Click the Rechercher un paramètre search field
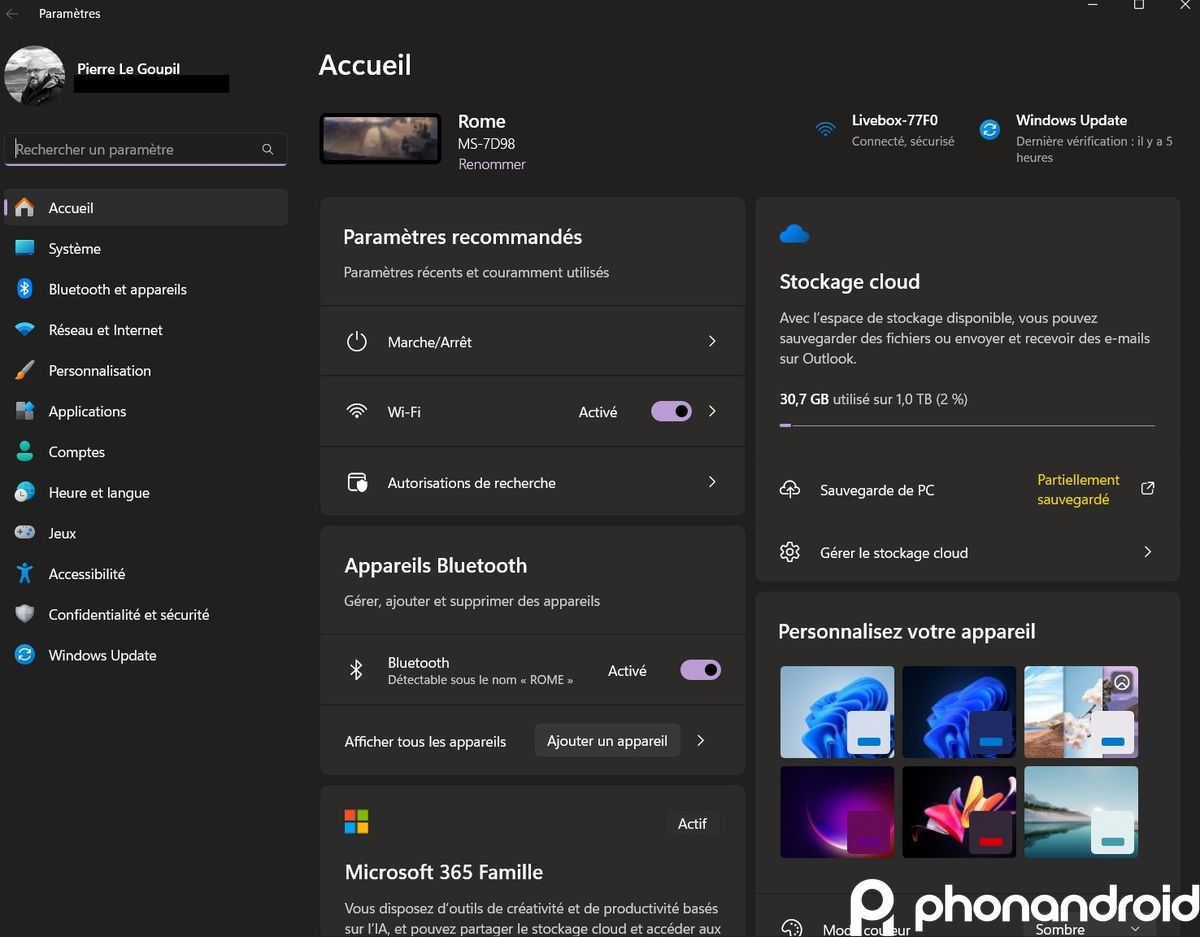The width and height of the screenshot is (1200, 937). pyautogui.click(x=146, y=149)
